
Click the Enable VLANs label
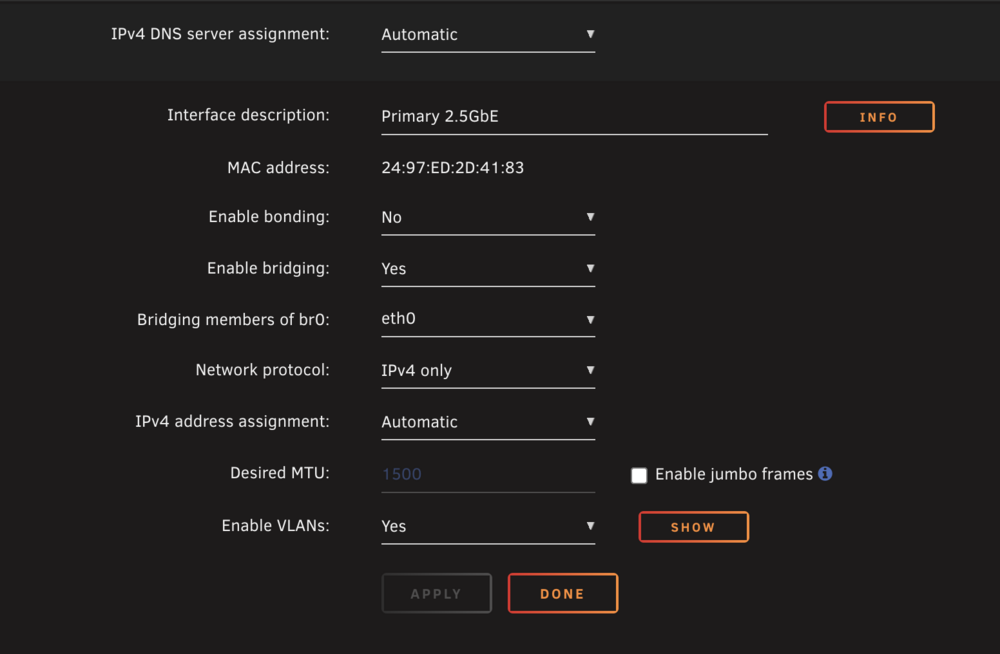(275, 526)
